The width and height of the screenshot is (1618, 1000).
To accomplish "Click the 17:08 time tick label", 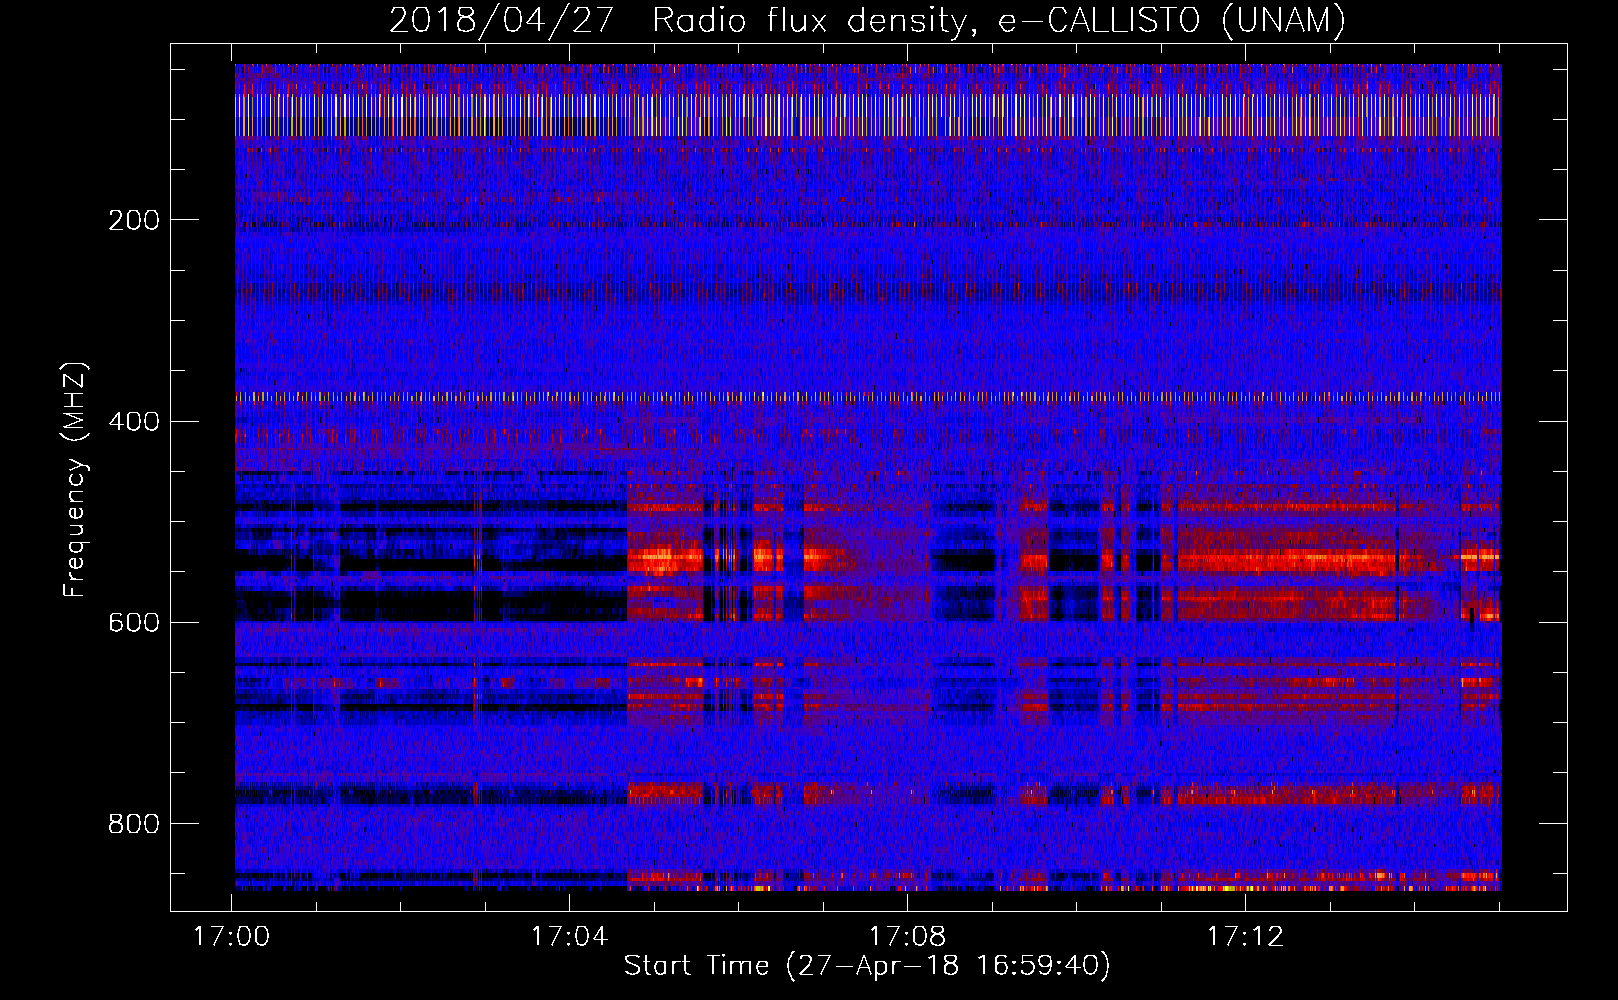I will pos(907,936).
